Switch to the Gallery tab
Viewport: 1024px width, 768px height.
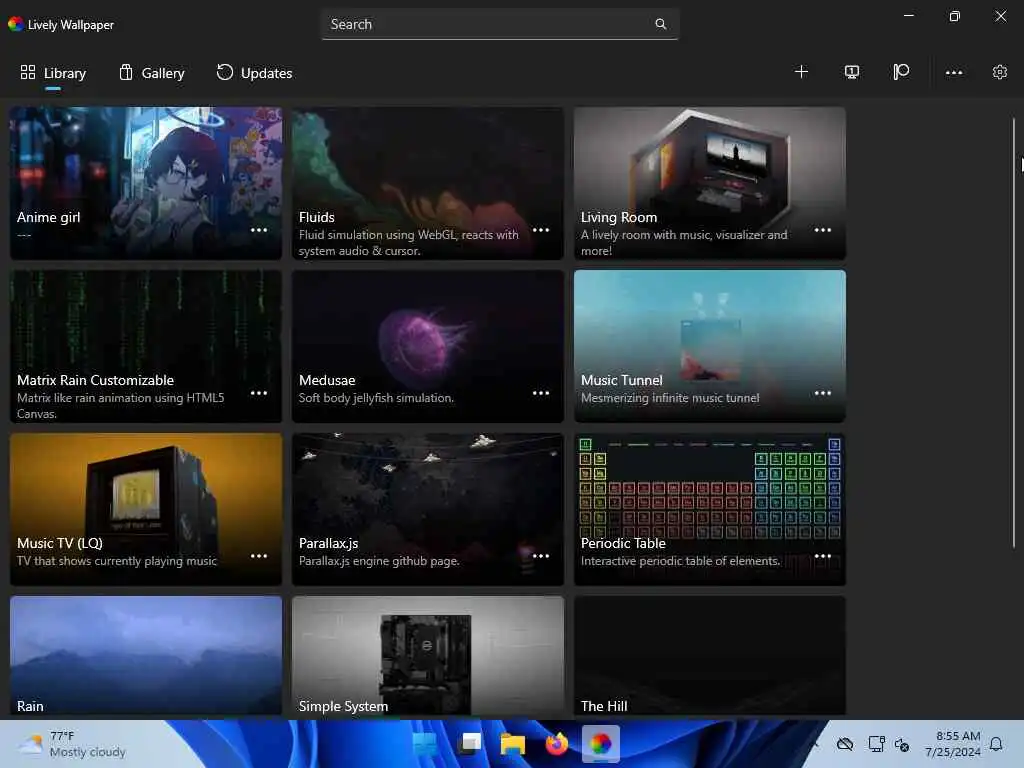(152, 73)
